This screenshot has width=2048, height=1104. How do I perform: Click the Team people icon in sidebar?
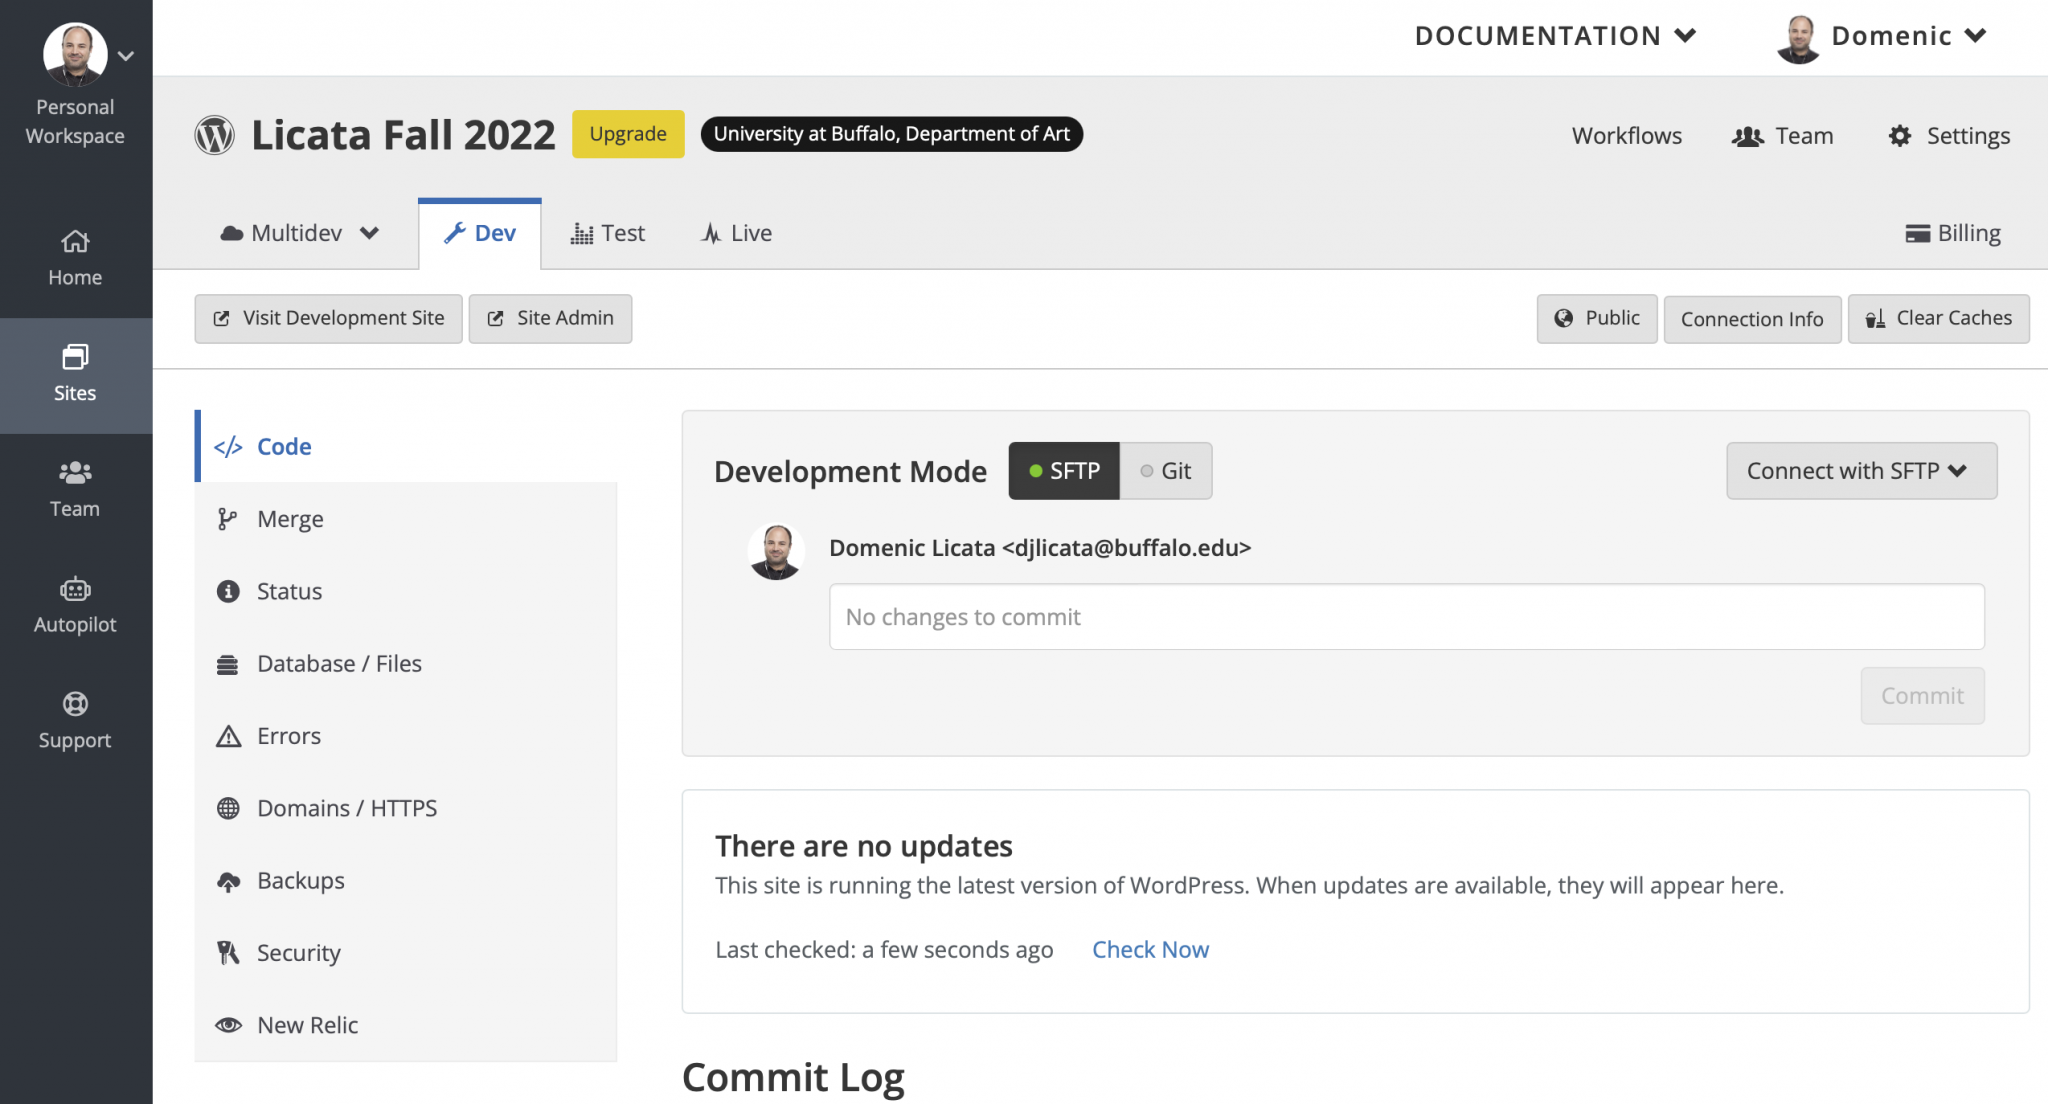[75, 473]
